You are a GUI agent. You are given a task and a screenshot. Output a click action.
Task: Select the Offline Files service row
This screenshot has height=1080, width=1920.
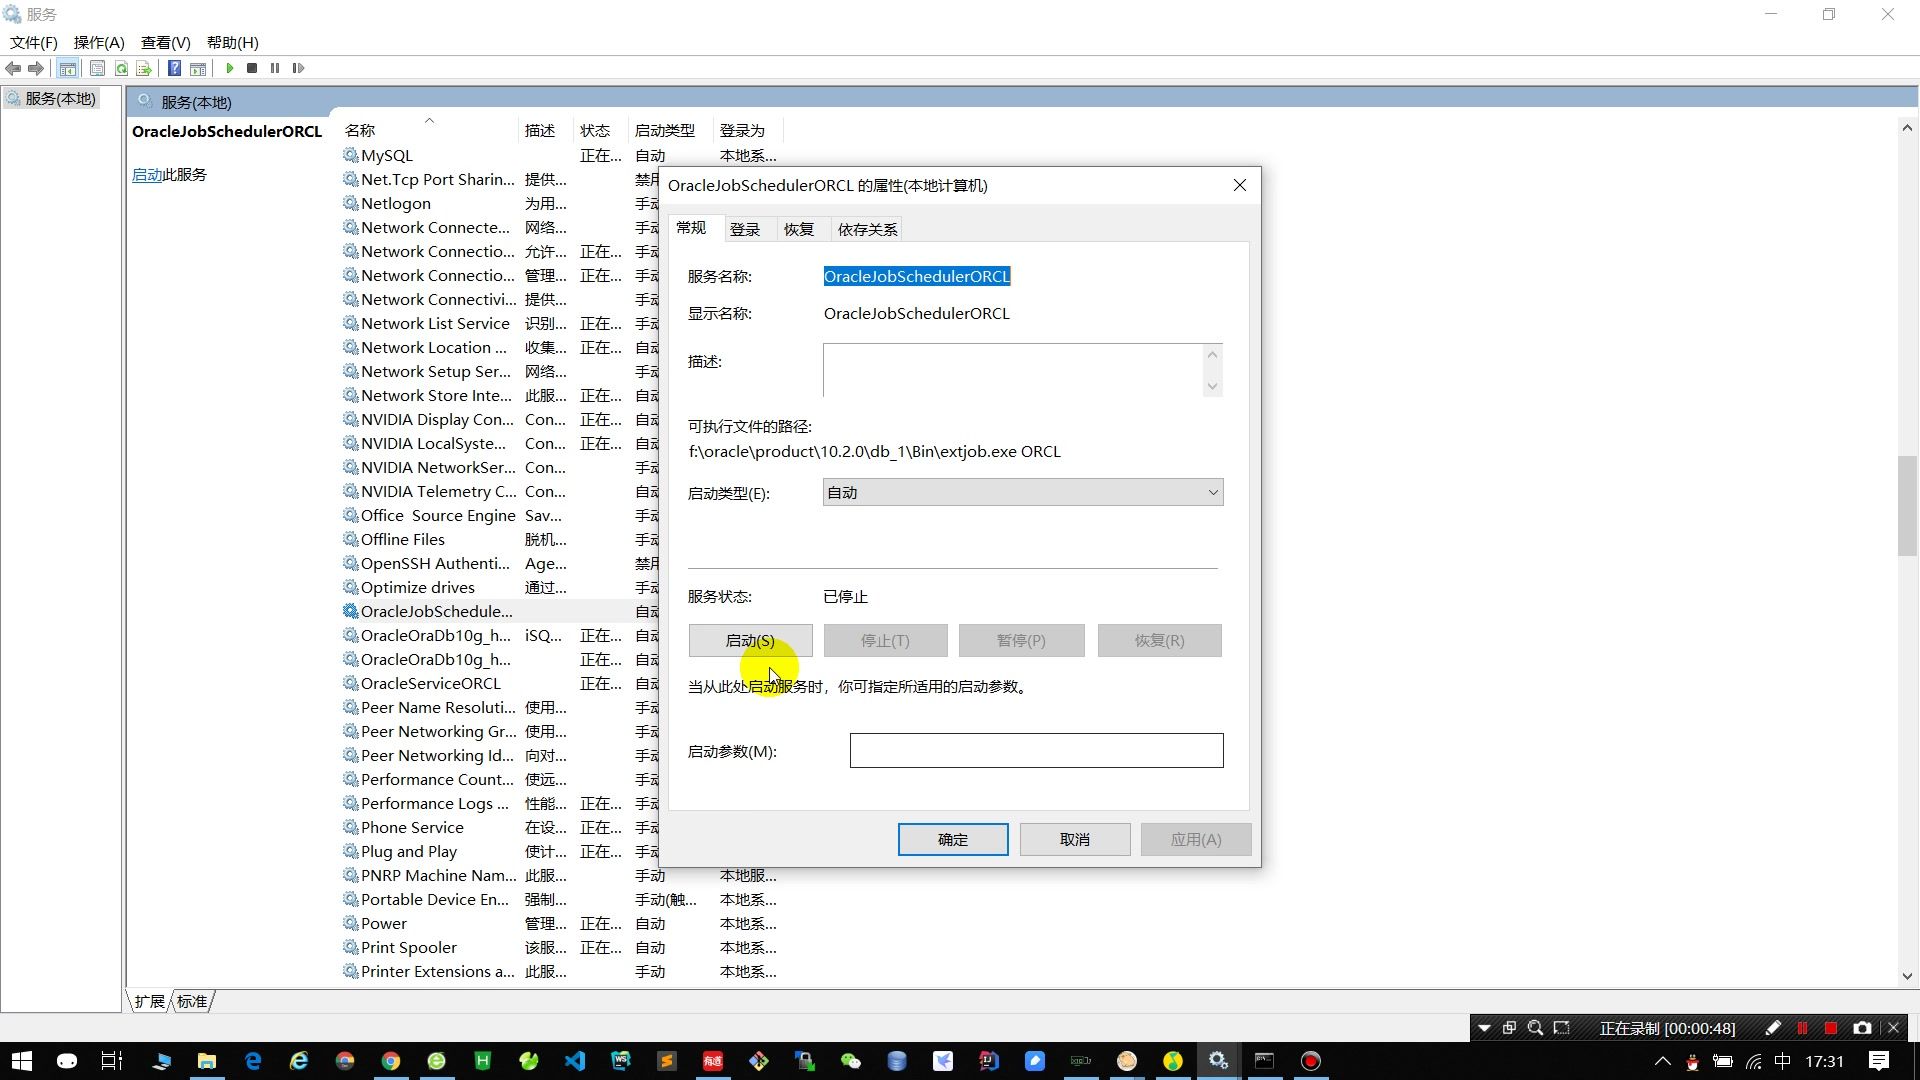tap(403, 539)
